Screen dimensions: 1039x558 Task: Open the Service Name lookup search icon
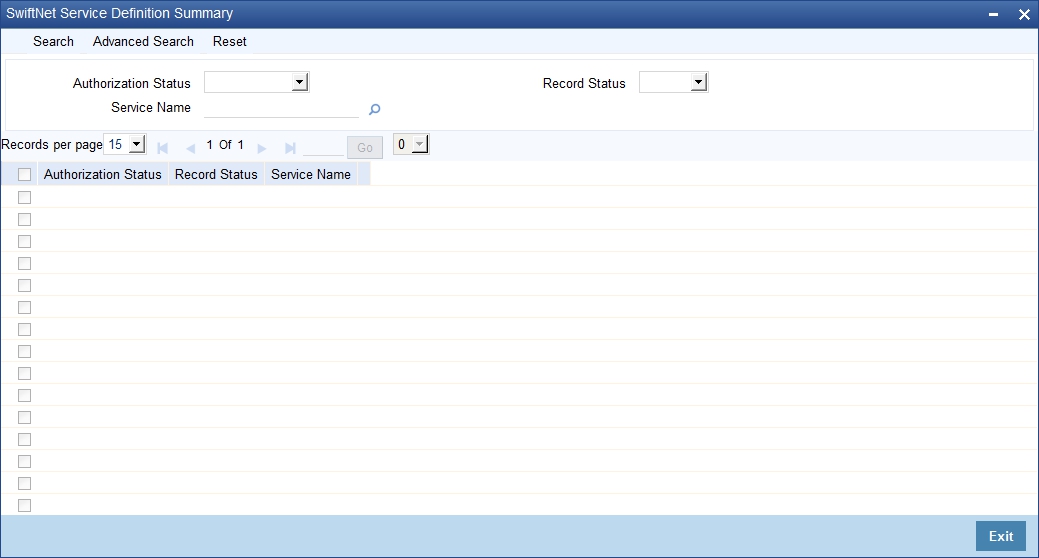(x=374, y=109)
